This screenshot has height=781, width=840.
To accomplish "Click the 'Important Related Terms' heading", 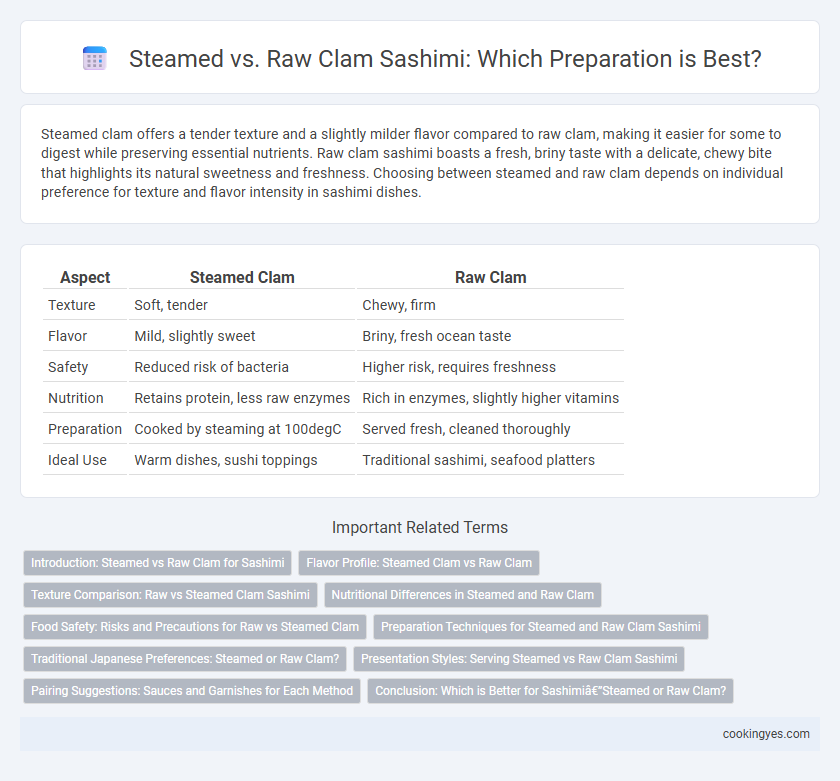I will point(420,528).
